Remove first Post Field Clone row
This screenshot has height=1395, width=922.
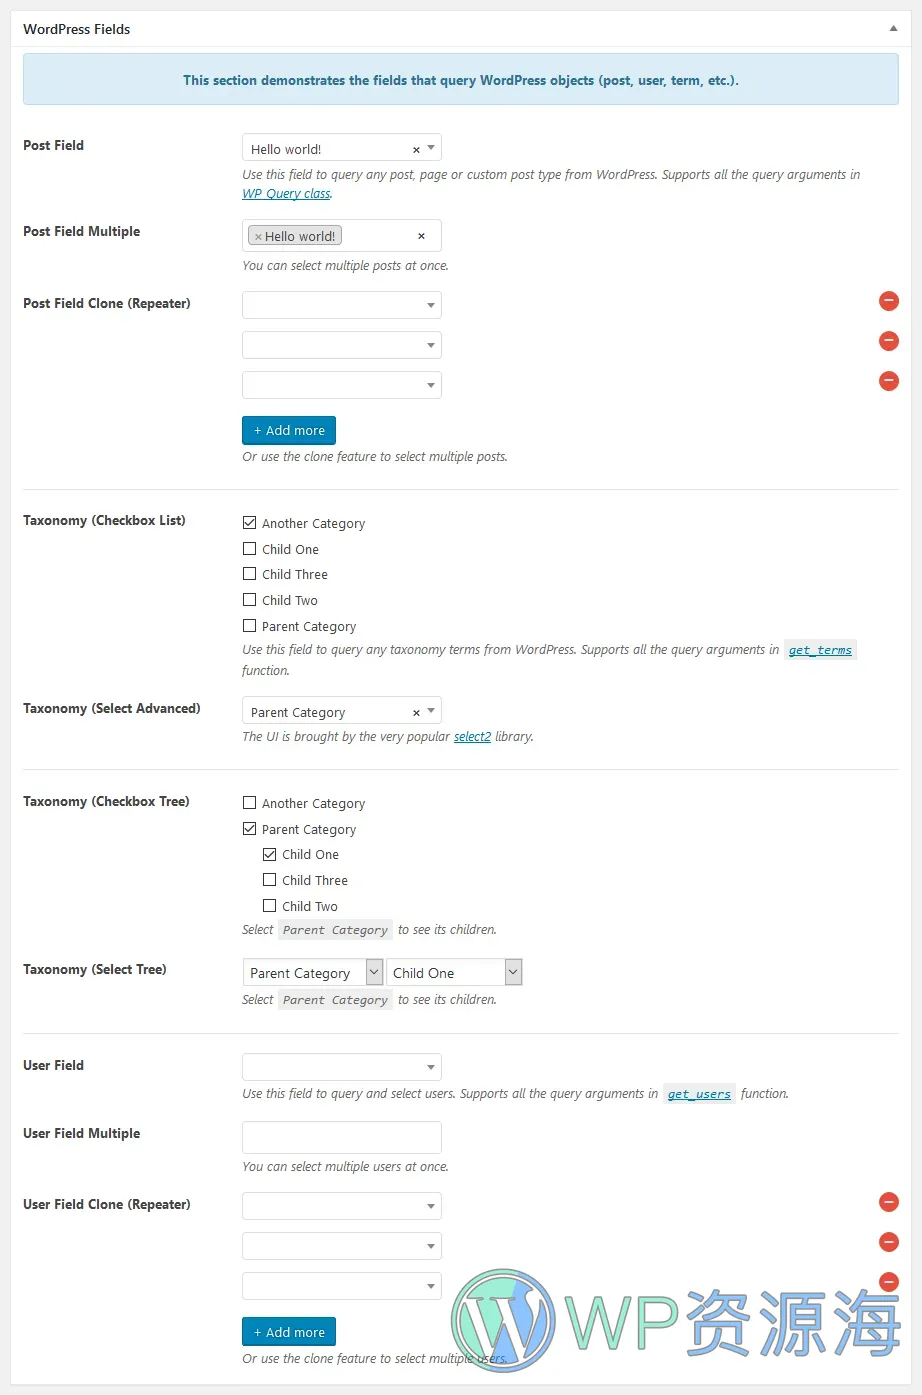pos(888,301)
